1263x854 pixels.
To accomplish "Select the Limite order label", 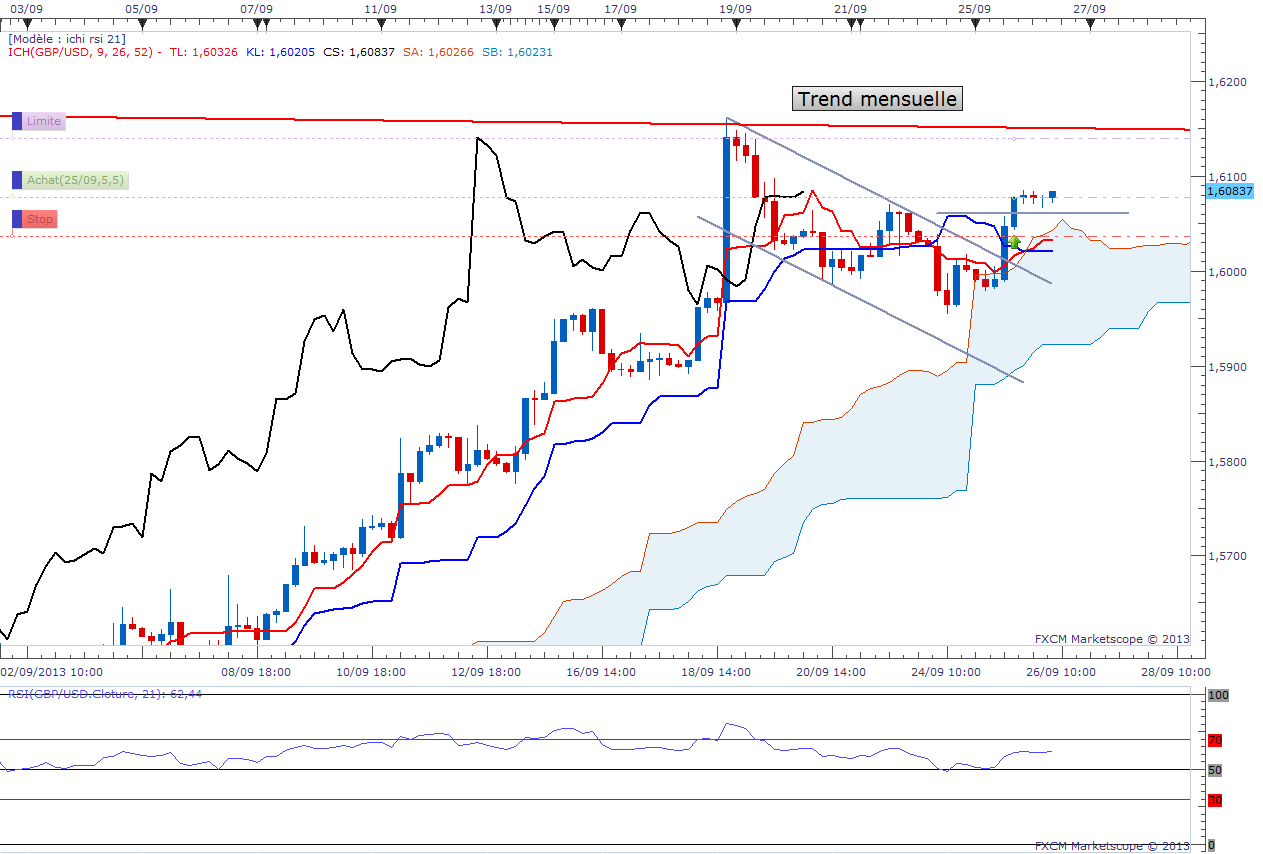I will [x=44, y=121].
